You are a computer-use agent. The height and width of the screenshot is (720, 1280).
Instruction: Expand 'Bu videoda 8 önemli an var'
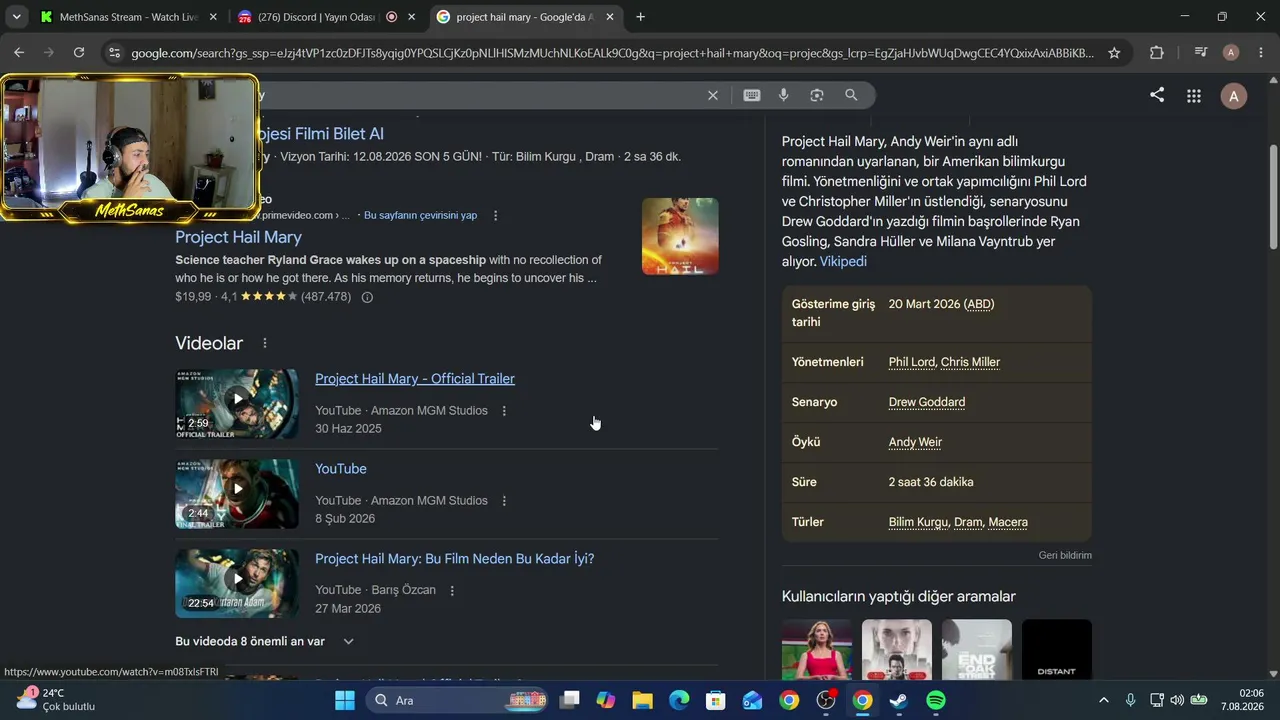(265, 641)
